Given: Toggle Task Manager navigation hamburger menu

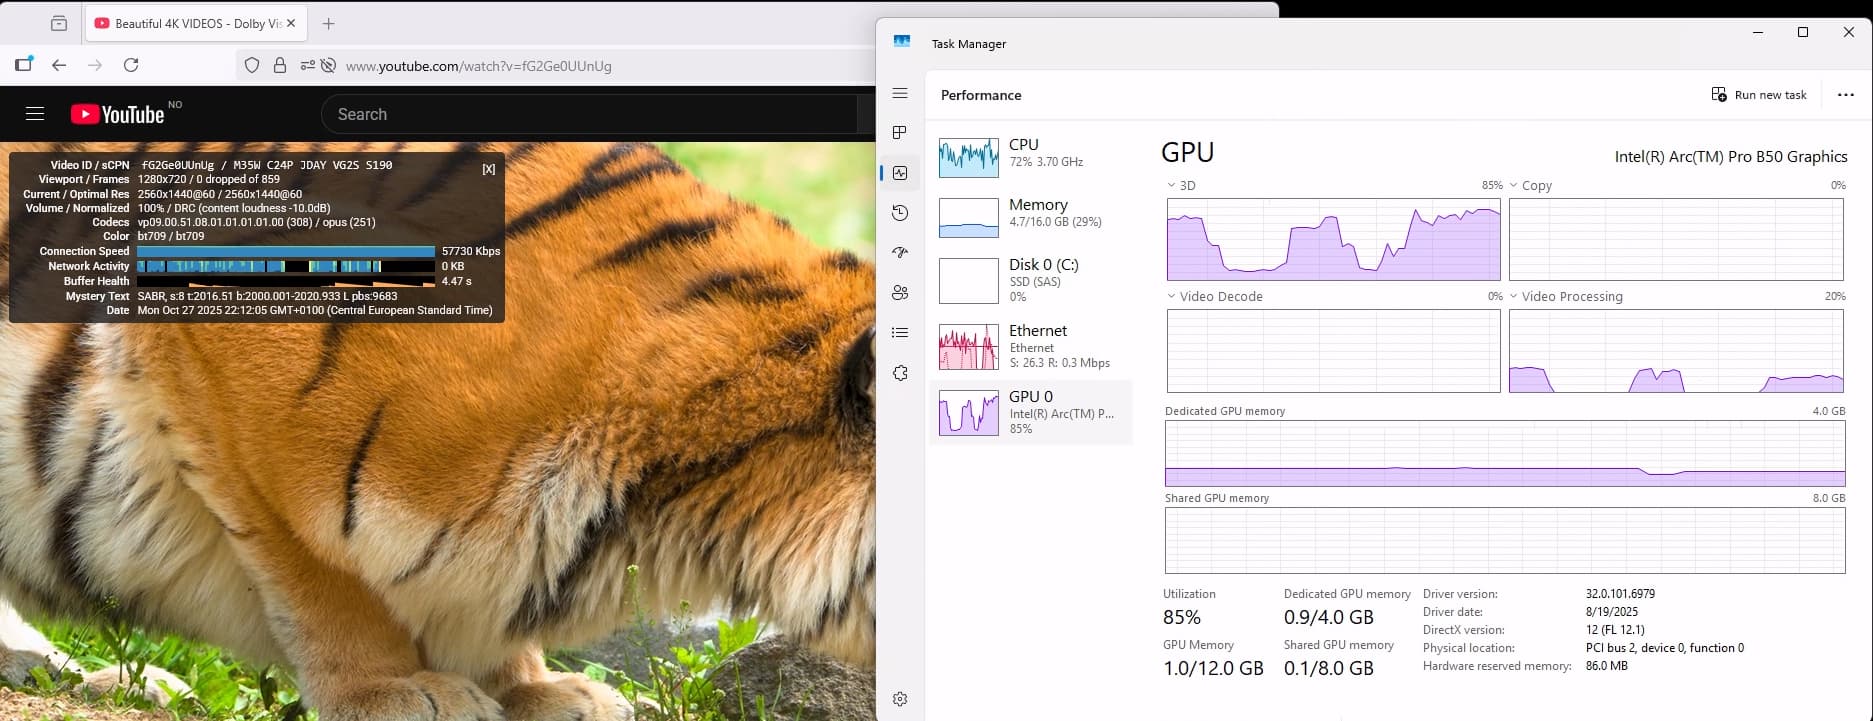Looking at the screenshot, I should tap(900, 93).
